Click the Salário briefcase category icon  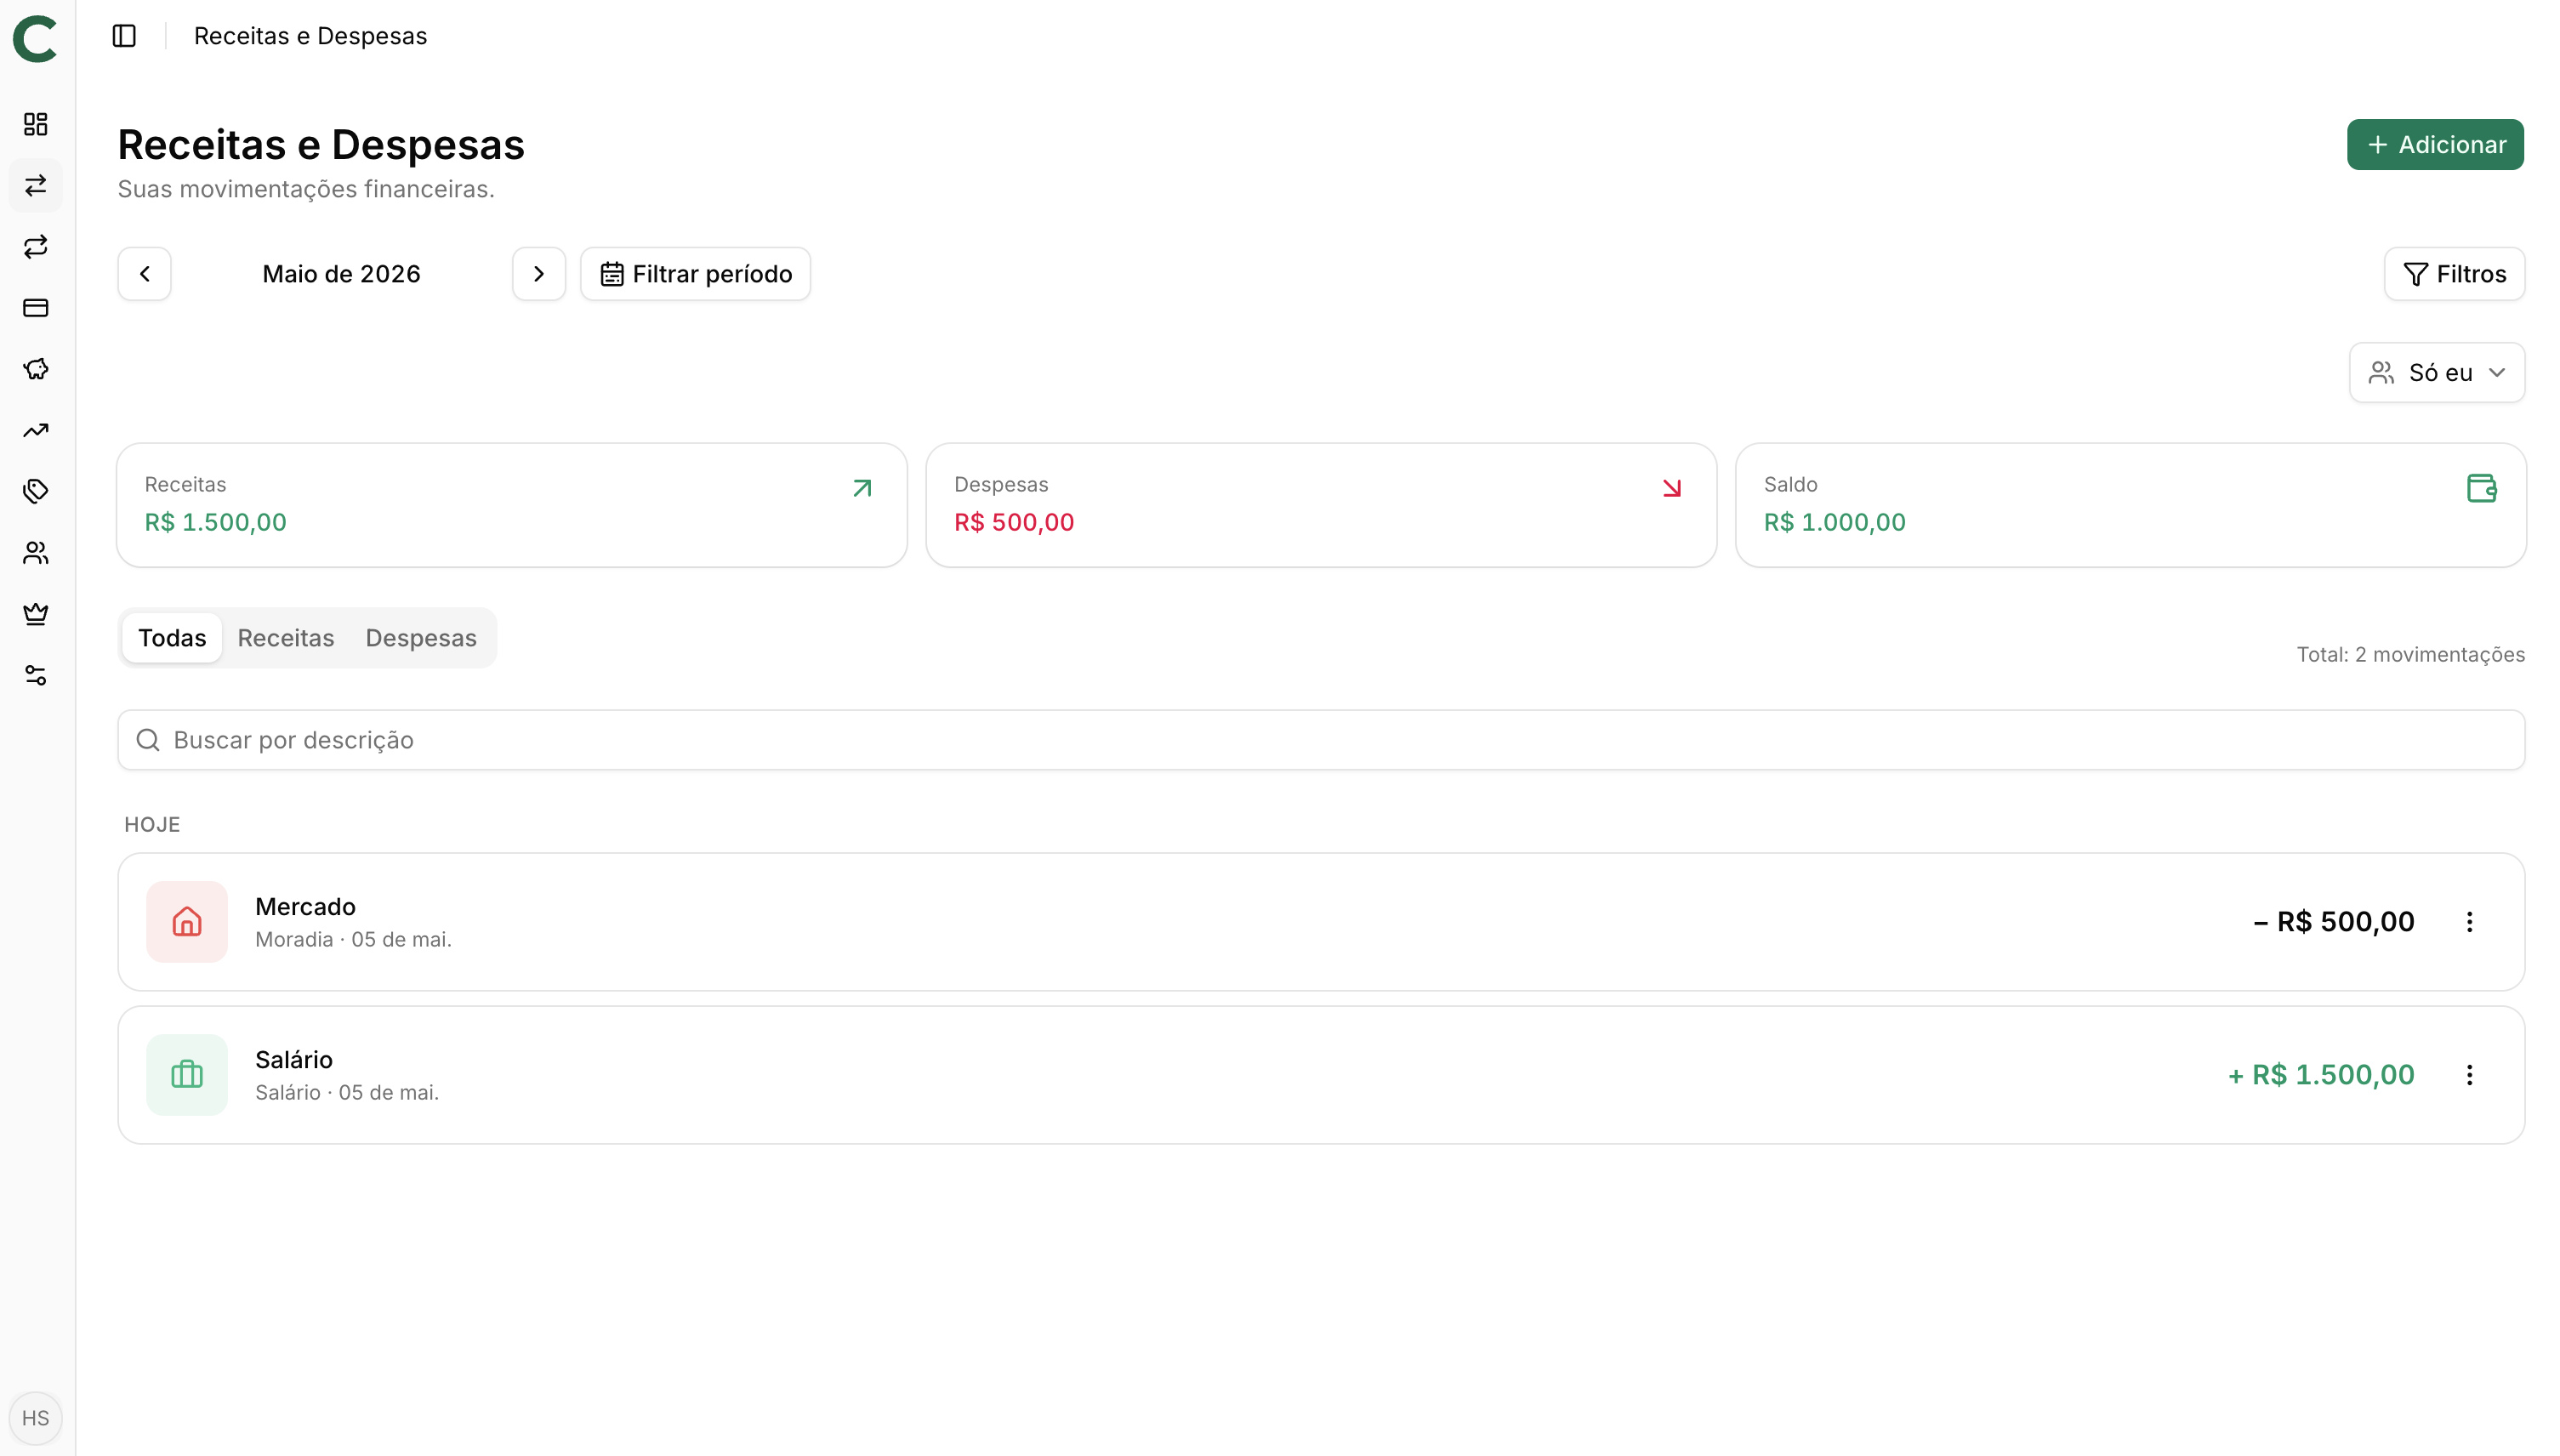click(x=187, y=1075)
